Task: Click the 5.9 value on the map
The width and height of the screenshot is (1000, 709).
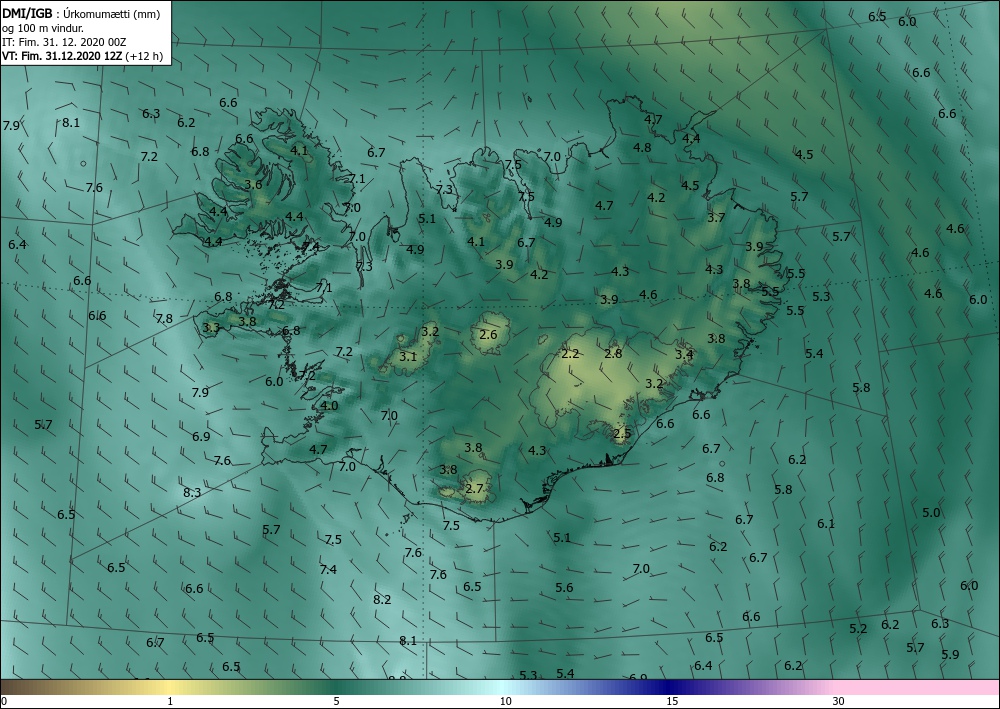Action: (x=950, y=655)
